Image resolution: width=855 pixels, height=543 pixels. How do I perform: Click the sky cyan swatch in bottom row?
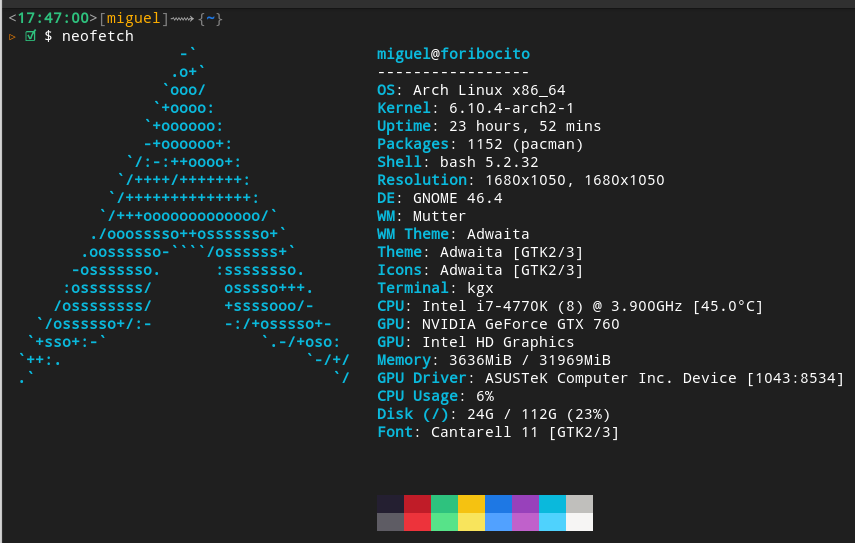[552, 522]
